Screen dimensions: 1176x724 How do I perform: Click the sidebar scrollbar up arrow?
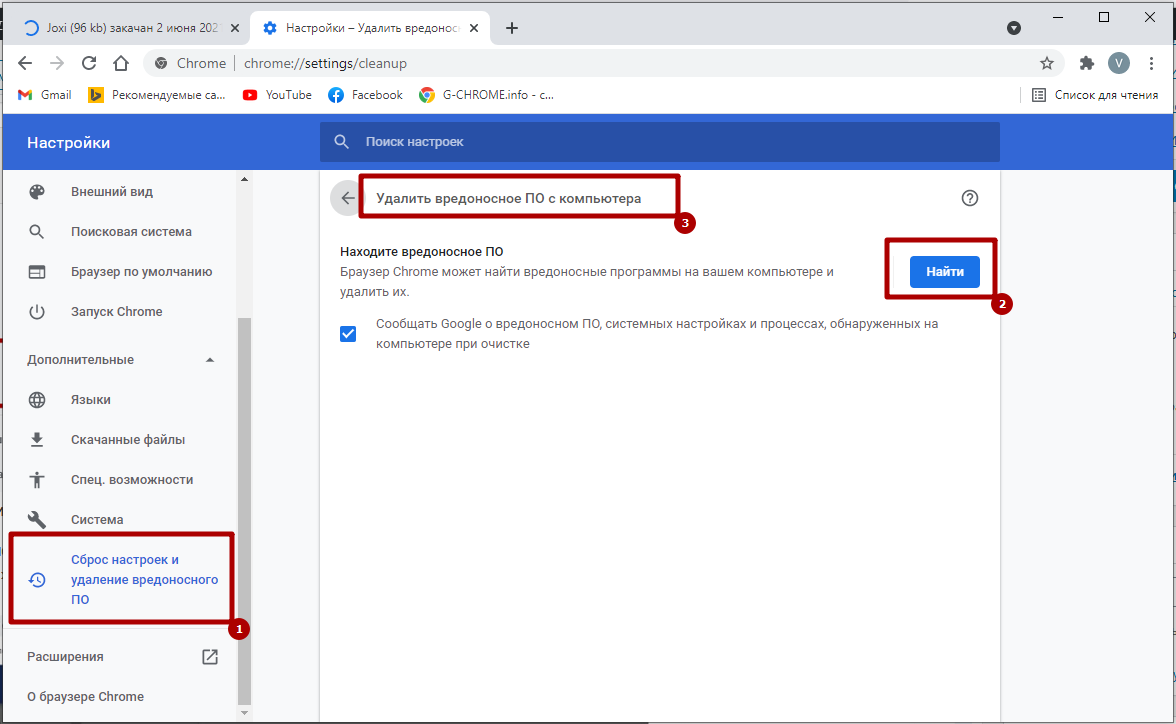coord(244,179)
